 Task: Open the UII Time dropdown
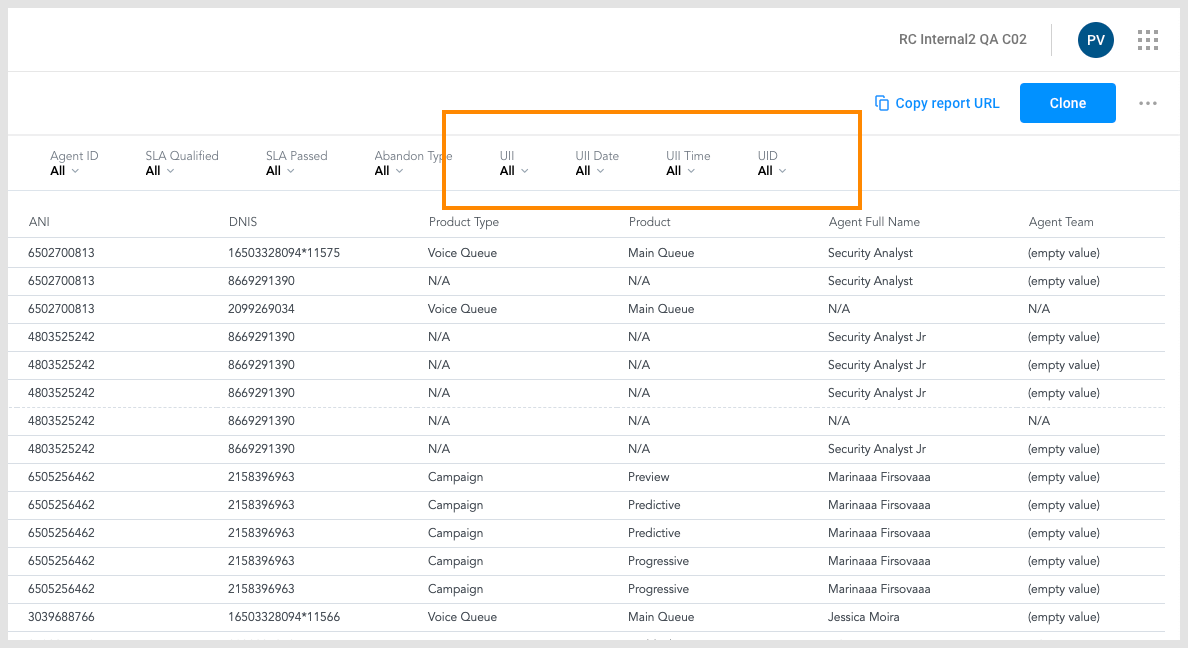pos(681,170)
